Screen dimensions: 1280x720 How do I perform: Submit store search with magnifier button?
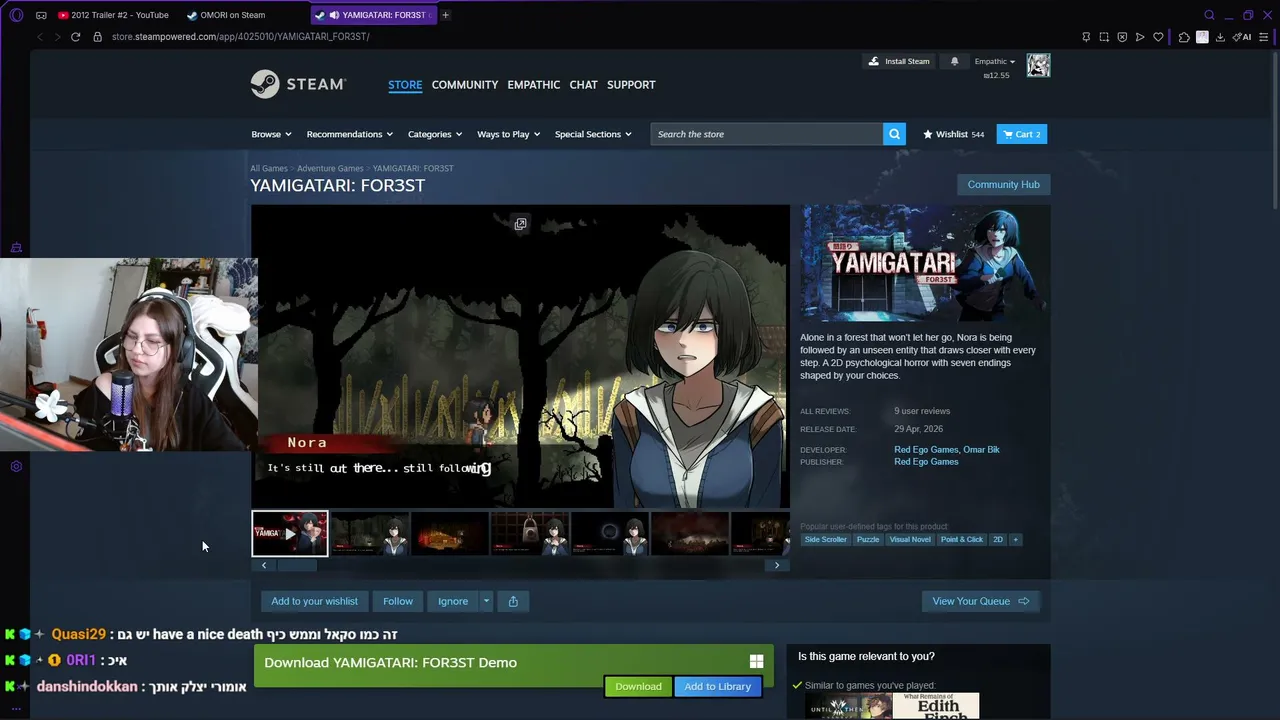tap(894, 134)
